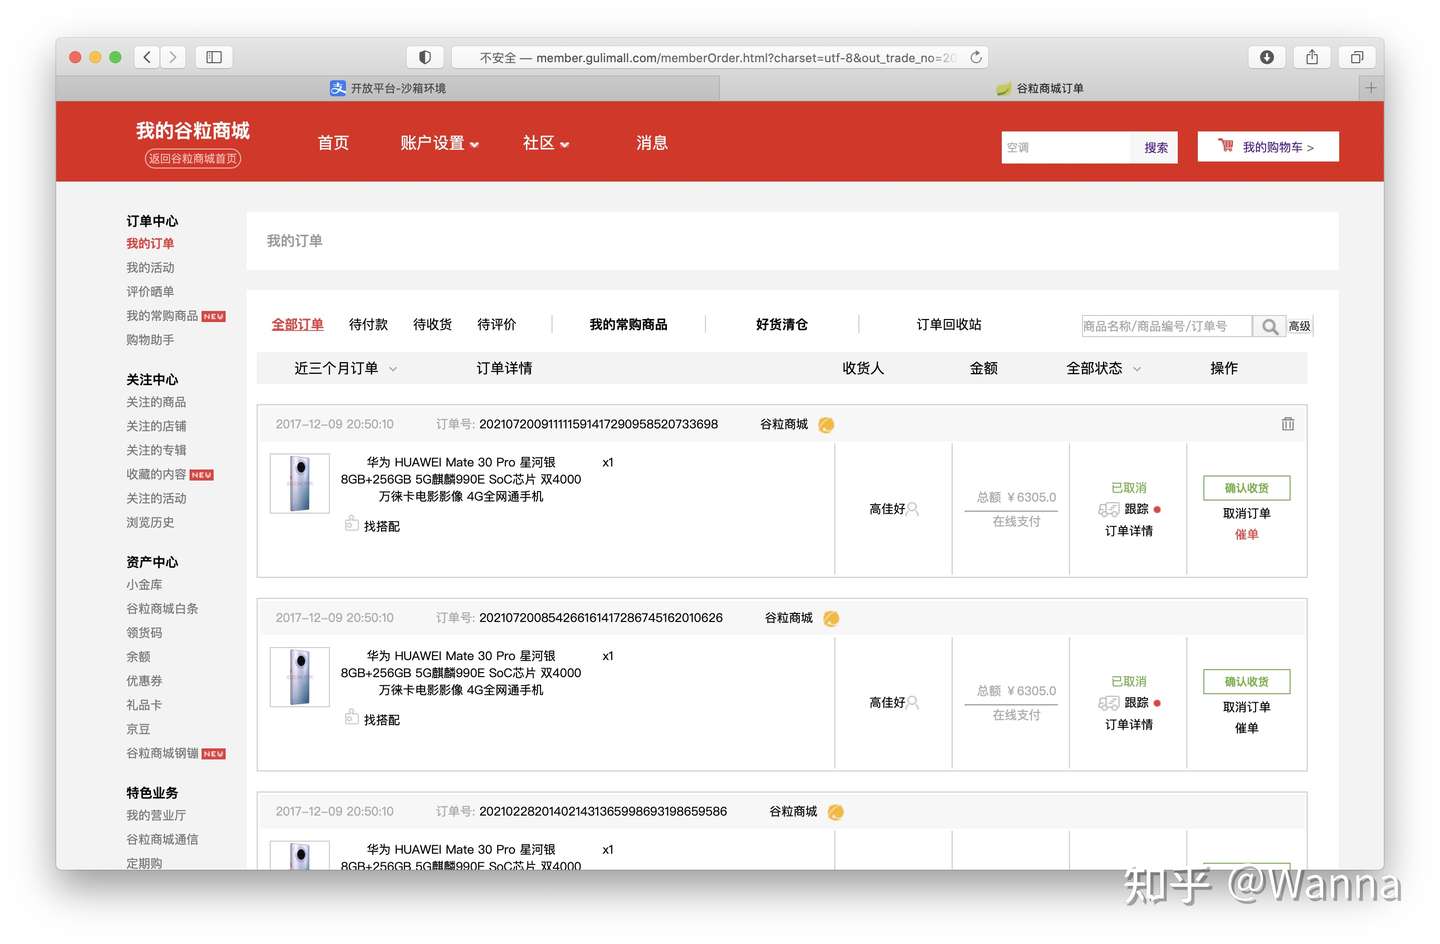The image size is (1440, 944).
Task: Select the 待评价 tab
Action: pos(496,325)
